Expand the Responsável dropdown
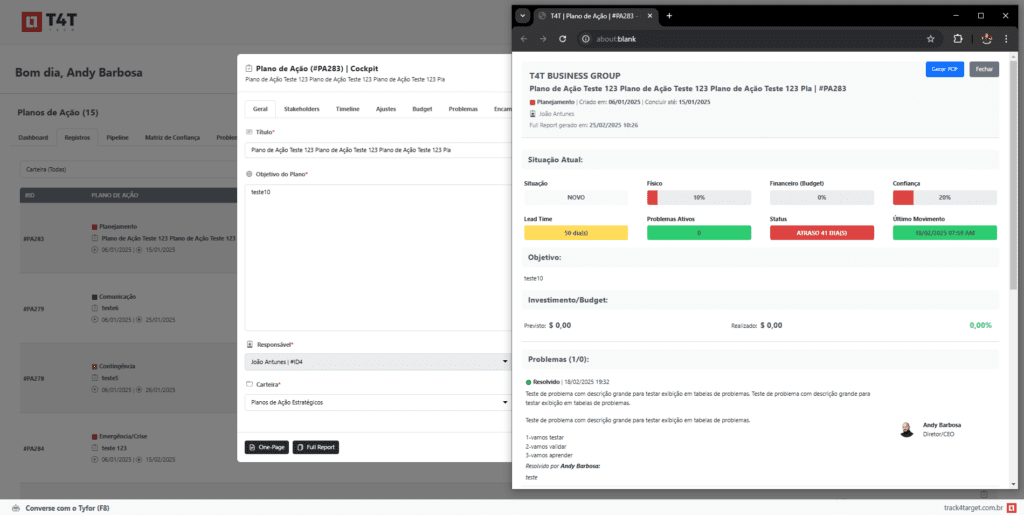 [x=378, y=362]
